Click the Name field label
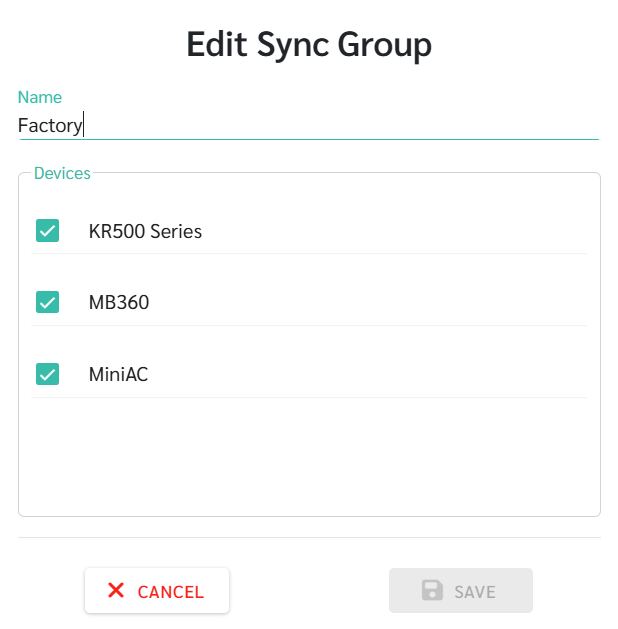 (x=40, y=97)
